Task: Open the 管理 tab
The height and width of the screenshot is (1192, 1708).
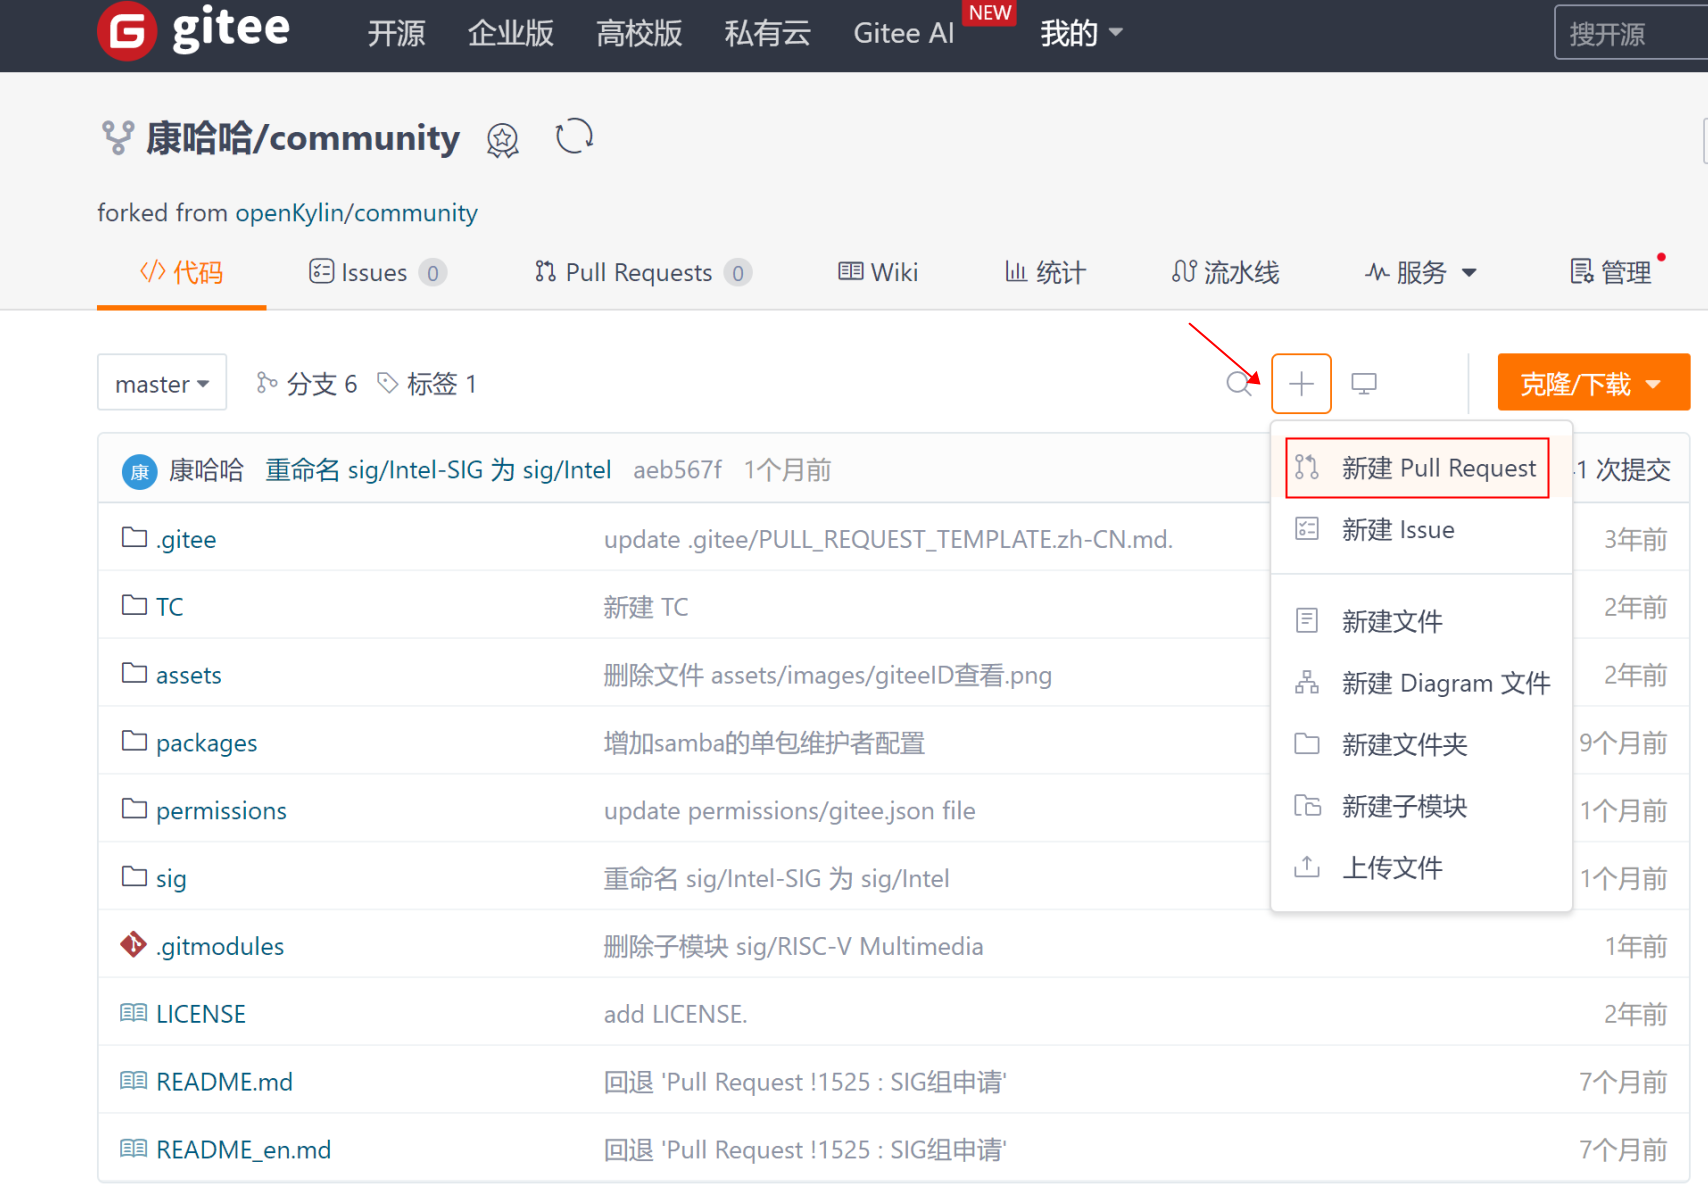Action: pyautogui.click(x=1611, y=272)
